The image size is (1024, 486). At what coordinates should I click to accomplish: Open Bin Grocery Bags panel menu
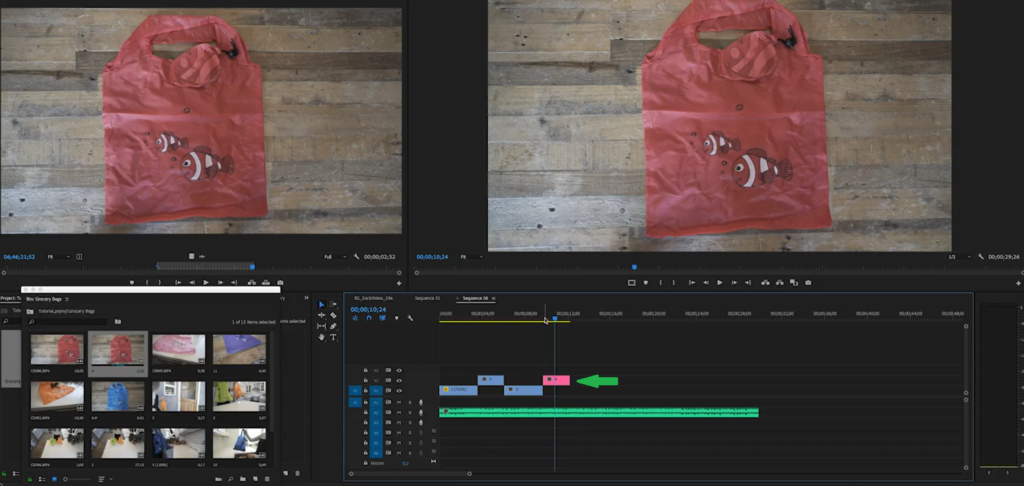click(67, 299)
